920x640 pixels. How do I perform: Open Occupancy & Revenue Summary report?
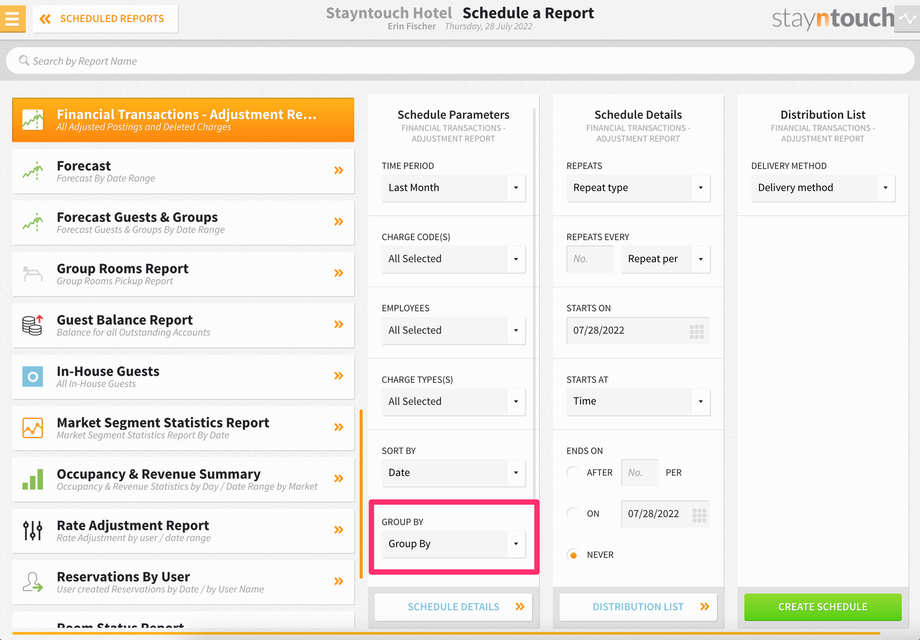click(x=183, y=479)
